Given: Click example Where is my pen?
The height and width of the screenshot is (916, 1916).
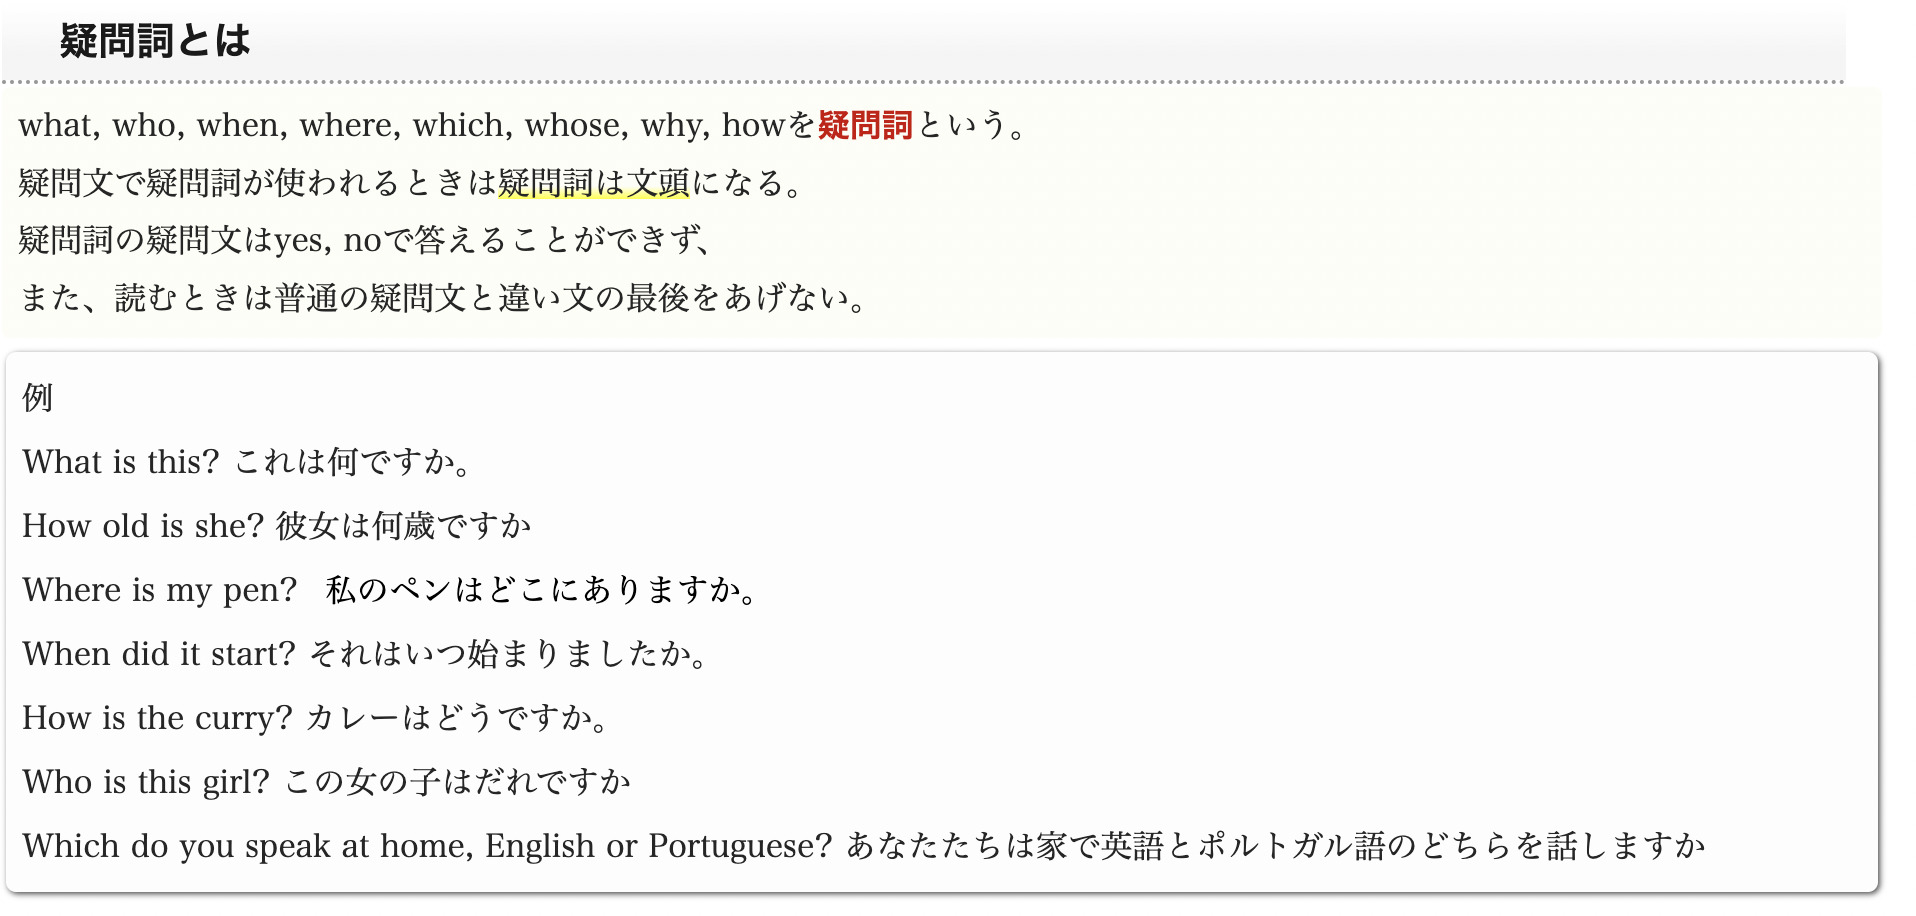Looking at the screenshot, I should pos(160,590).
